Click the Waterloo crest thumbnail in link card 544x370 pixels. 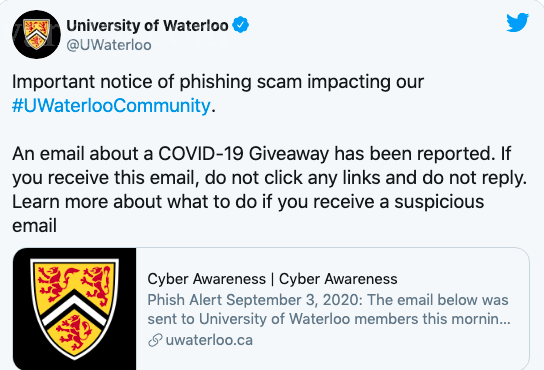[75, 309]
